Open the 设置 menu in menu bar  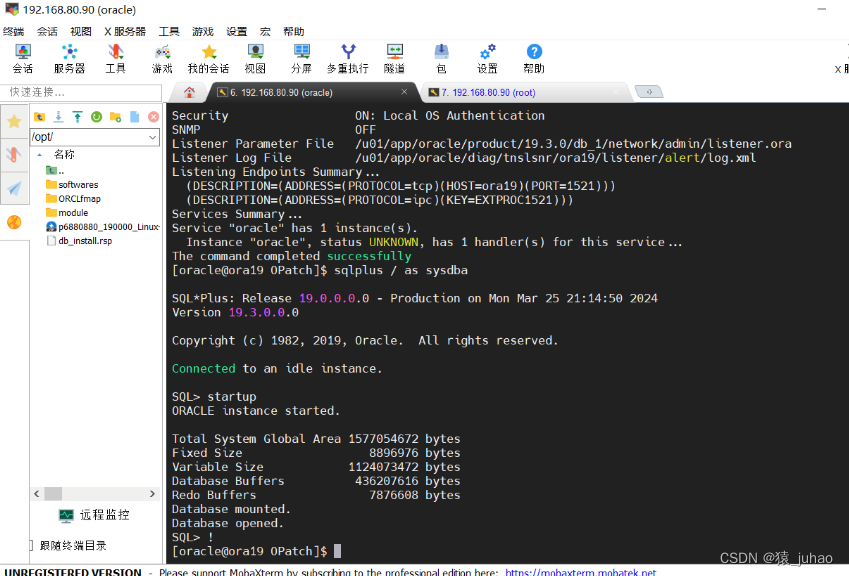(237, 31)
